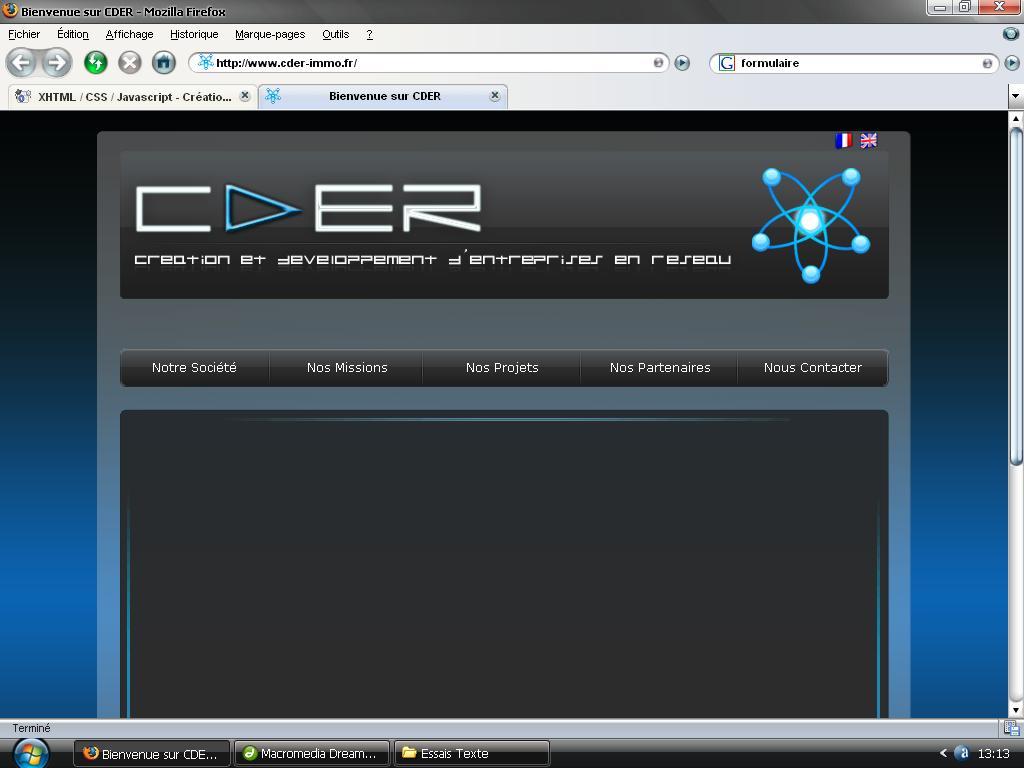Open the Historique menu

point(194,34)
